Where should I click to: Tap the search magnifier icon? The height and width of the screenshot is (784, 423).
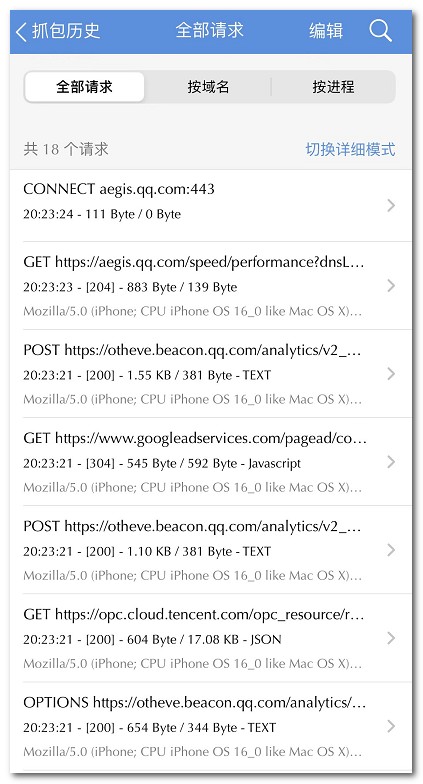point(380,31)
